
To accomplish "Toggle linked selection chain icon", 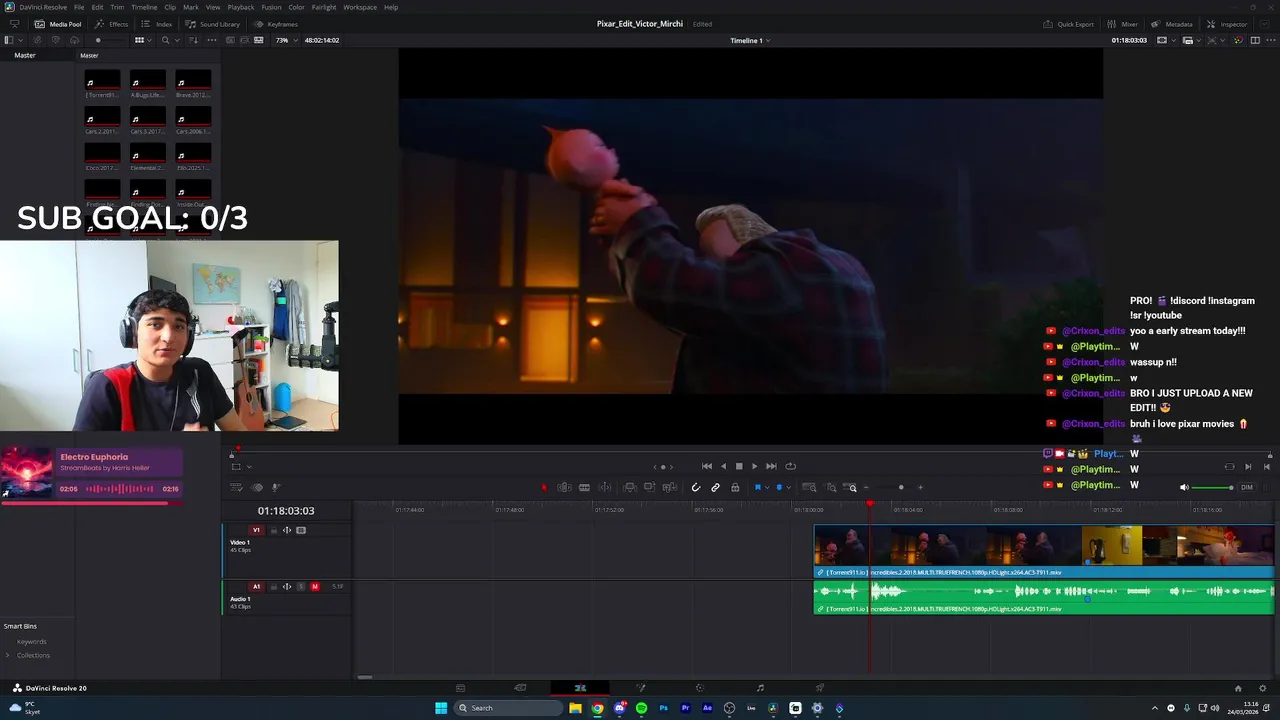I will (x=715, y=487).
